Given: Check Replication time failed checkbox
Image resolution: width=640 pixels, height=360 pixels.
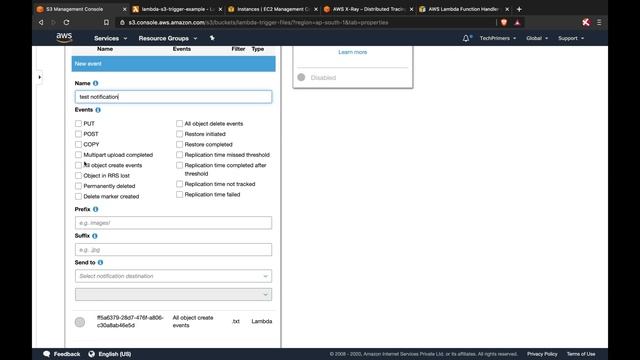Looking at the screenshot, I should (179, 195).
